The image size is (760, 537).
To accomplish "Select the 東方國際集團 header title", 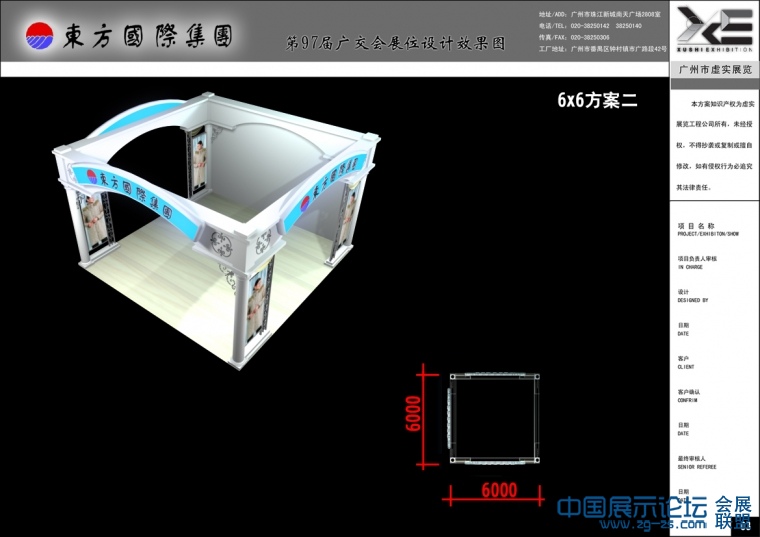I will 148,37.
